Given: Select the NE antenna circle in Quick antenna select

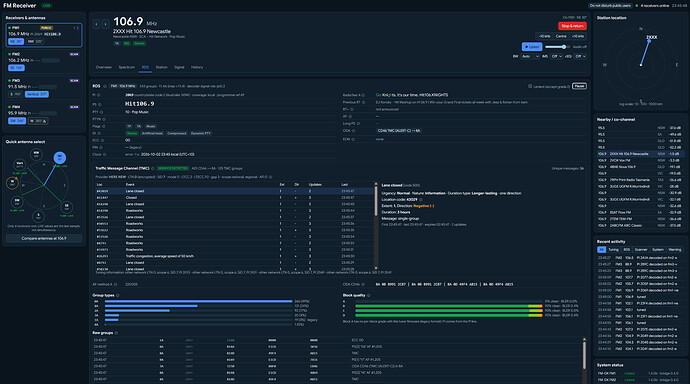Looking at the screenshot, I should pos(60,157).
